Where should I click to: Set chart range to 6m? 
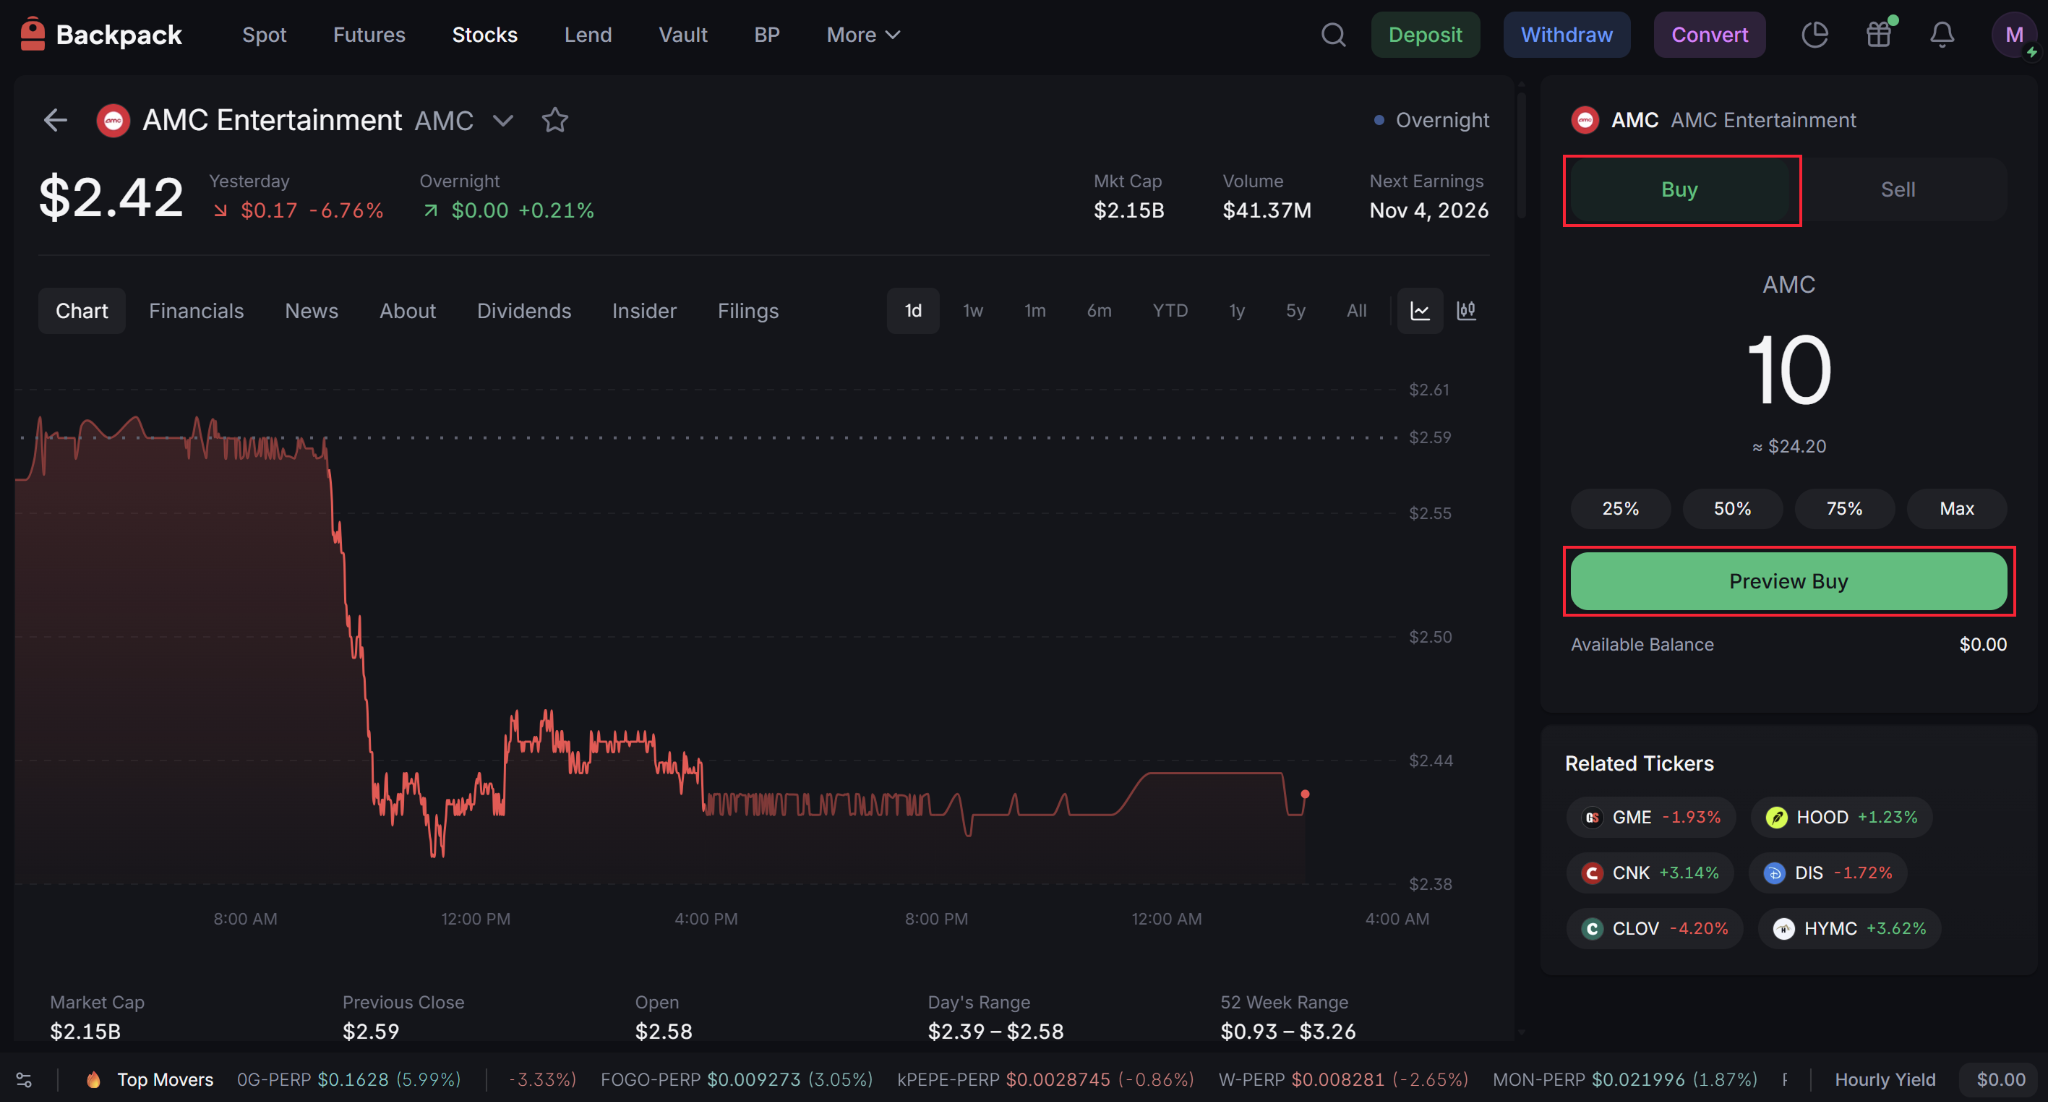(x=1099, y=311)
